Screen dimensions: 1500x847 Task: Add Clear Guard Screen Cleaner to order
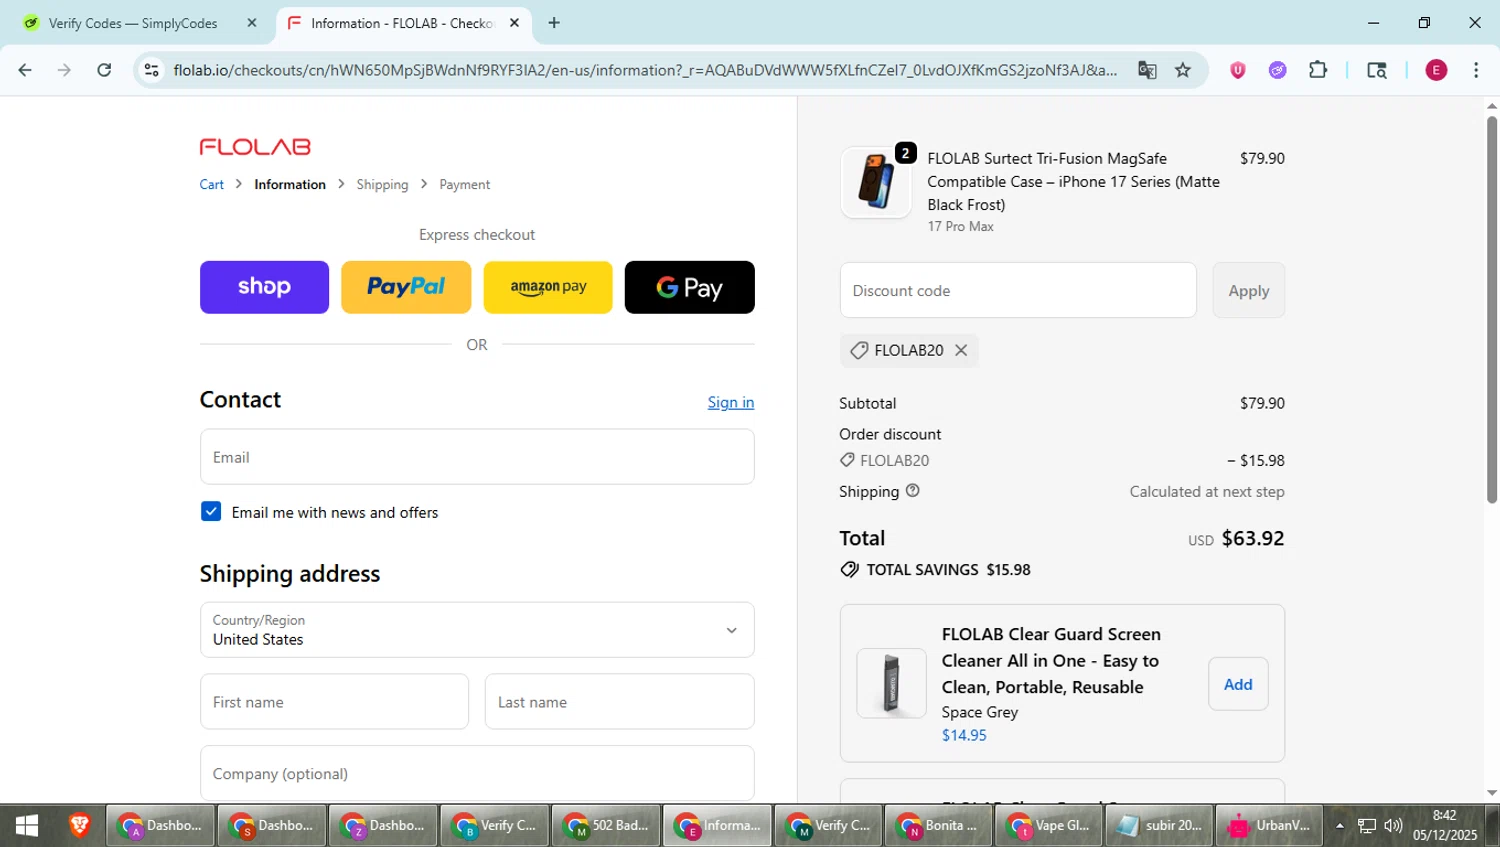click(x=1238, y=684)
